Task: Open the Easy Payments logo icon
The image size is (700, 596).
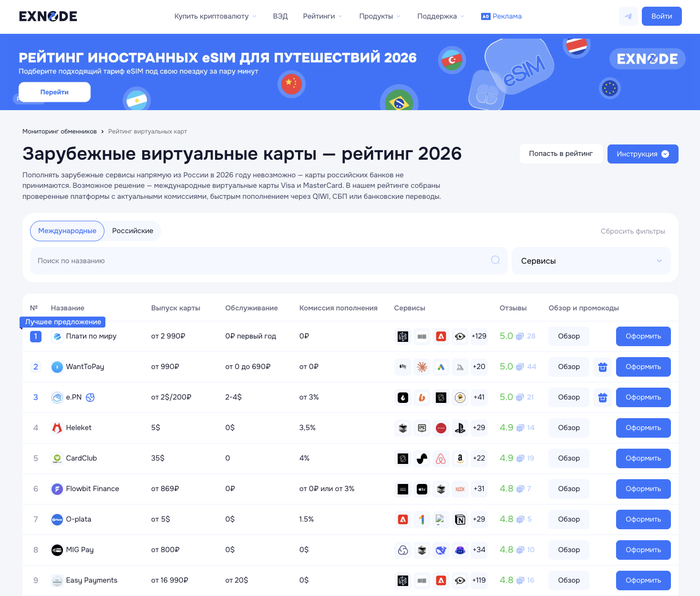Action: (x=57, y=580)
